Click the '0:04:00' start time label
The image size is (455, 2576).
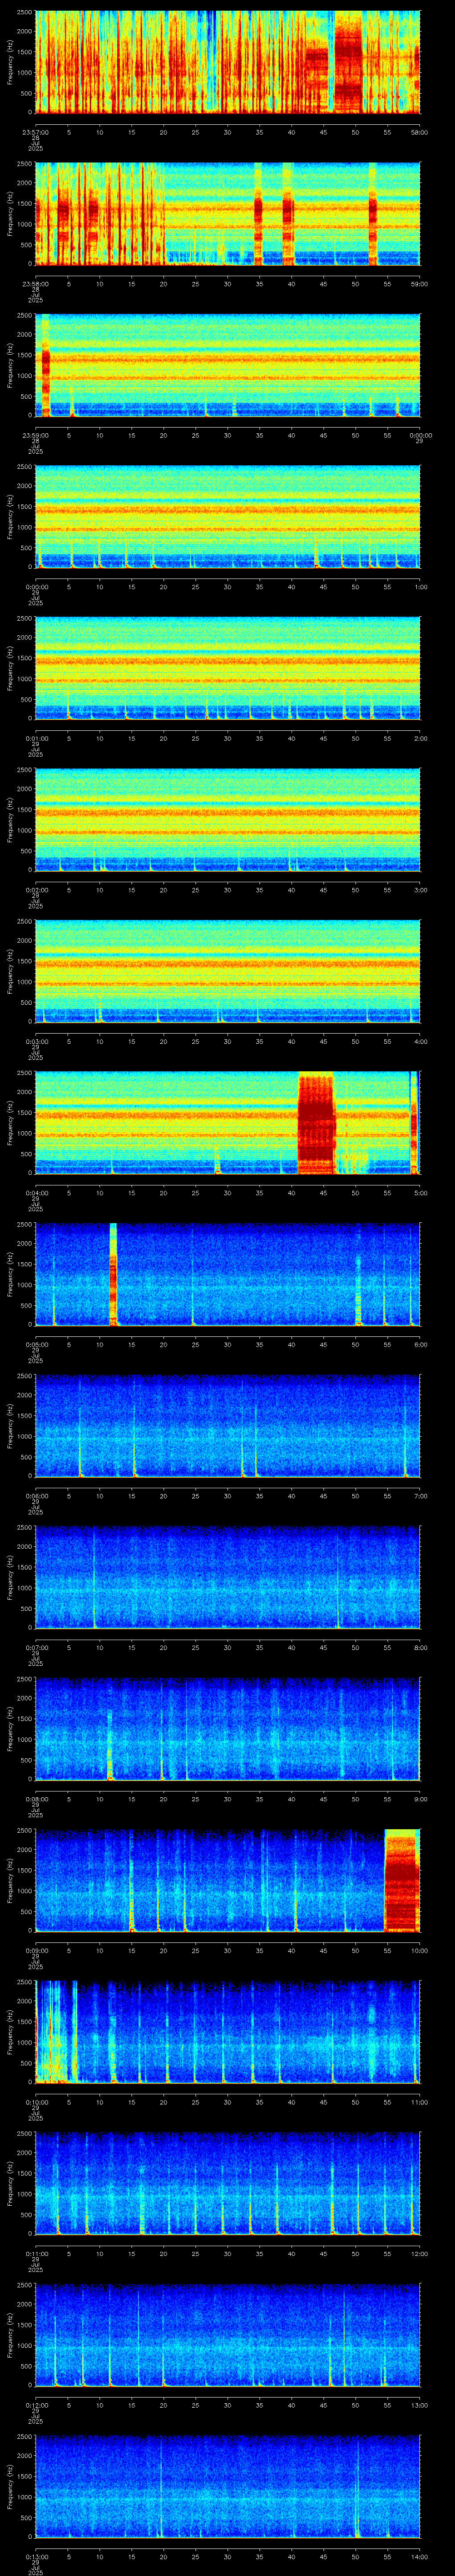[36, 1192]
